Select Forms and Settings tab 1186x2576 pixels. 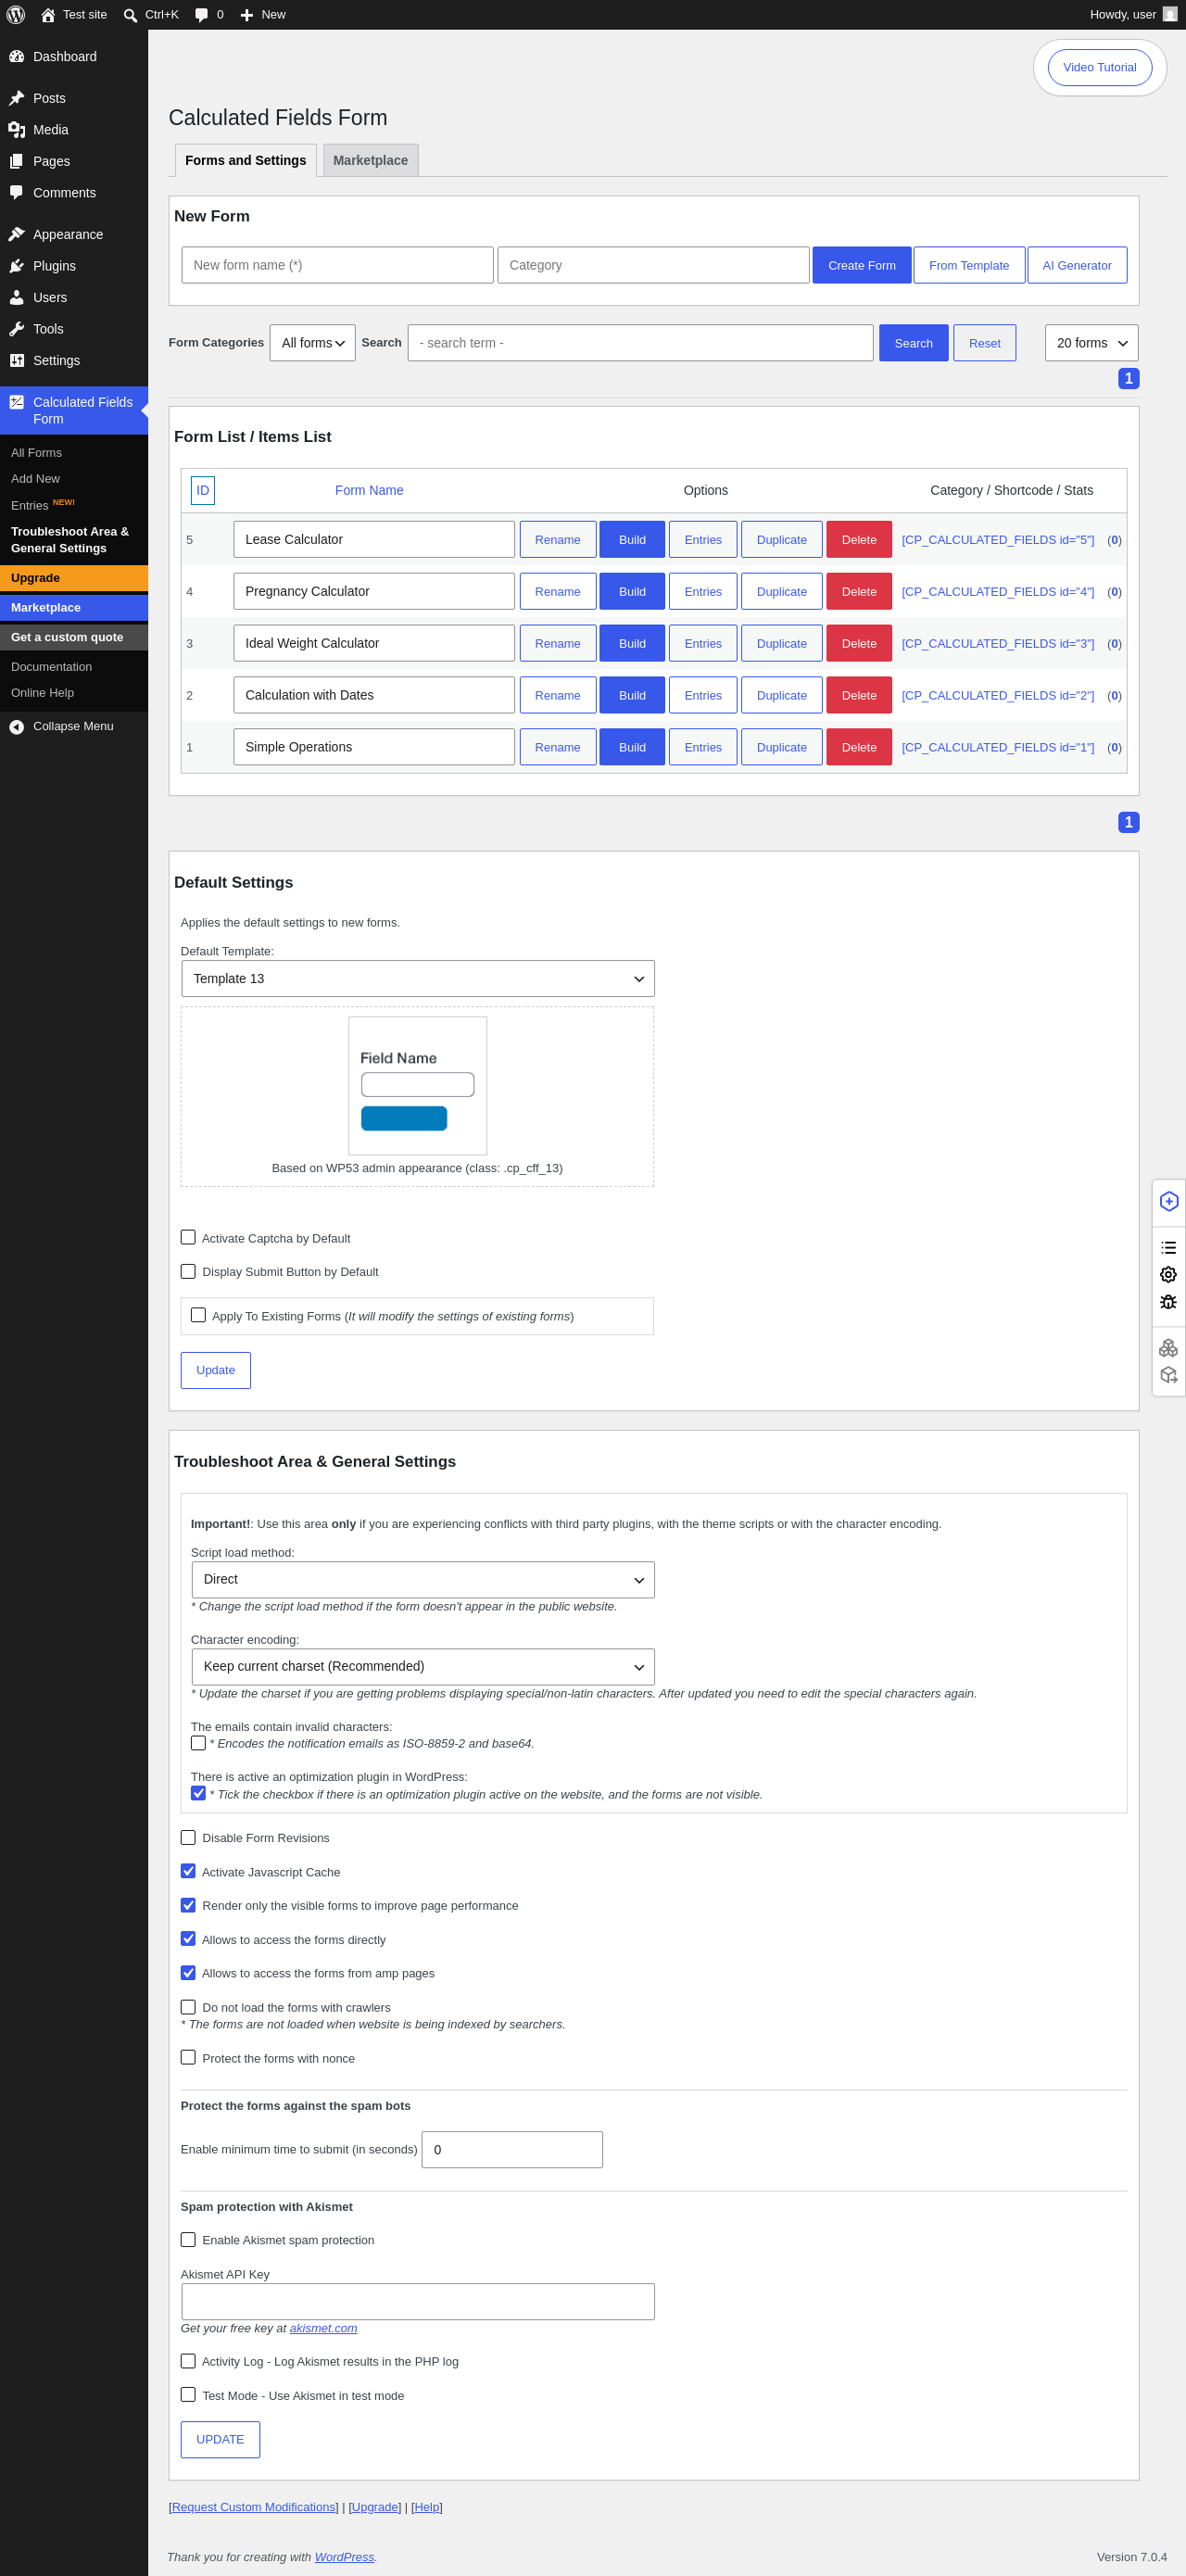246,160
